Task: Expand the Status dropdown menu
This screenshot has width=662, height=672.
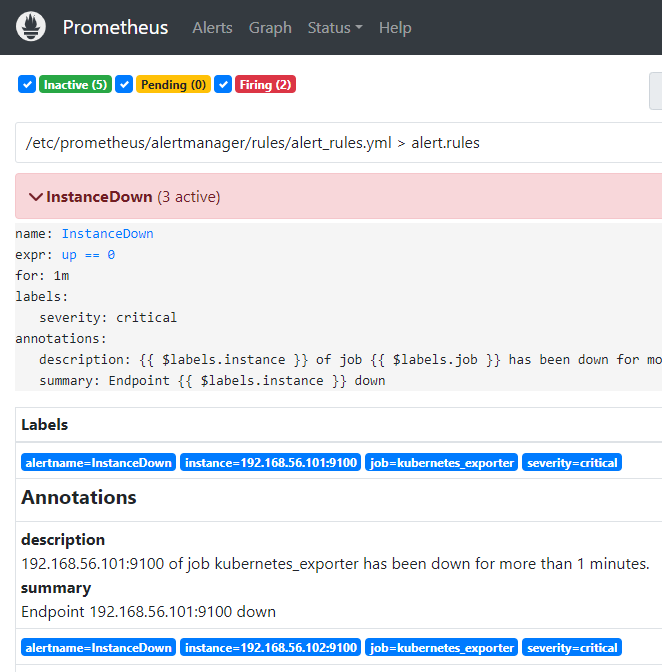Action: [335, 28]
